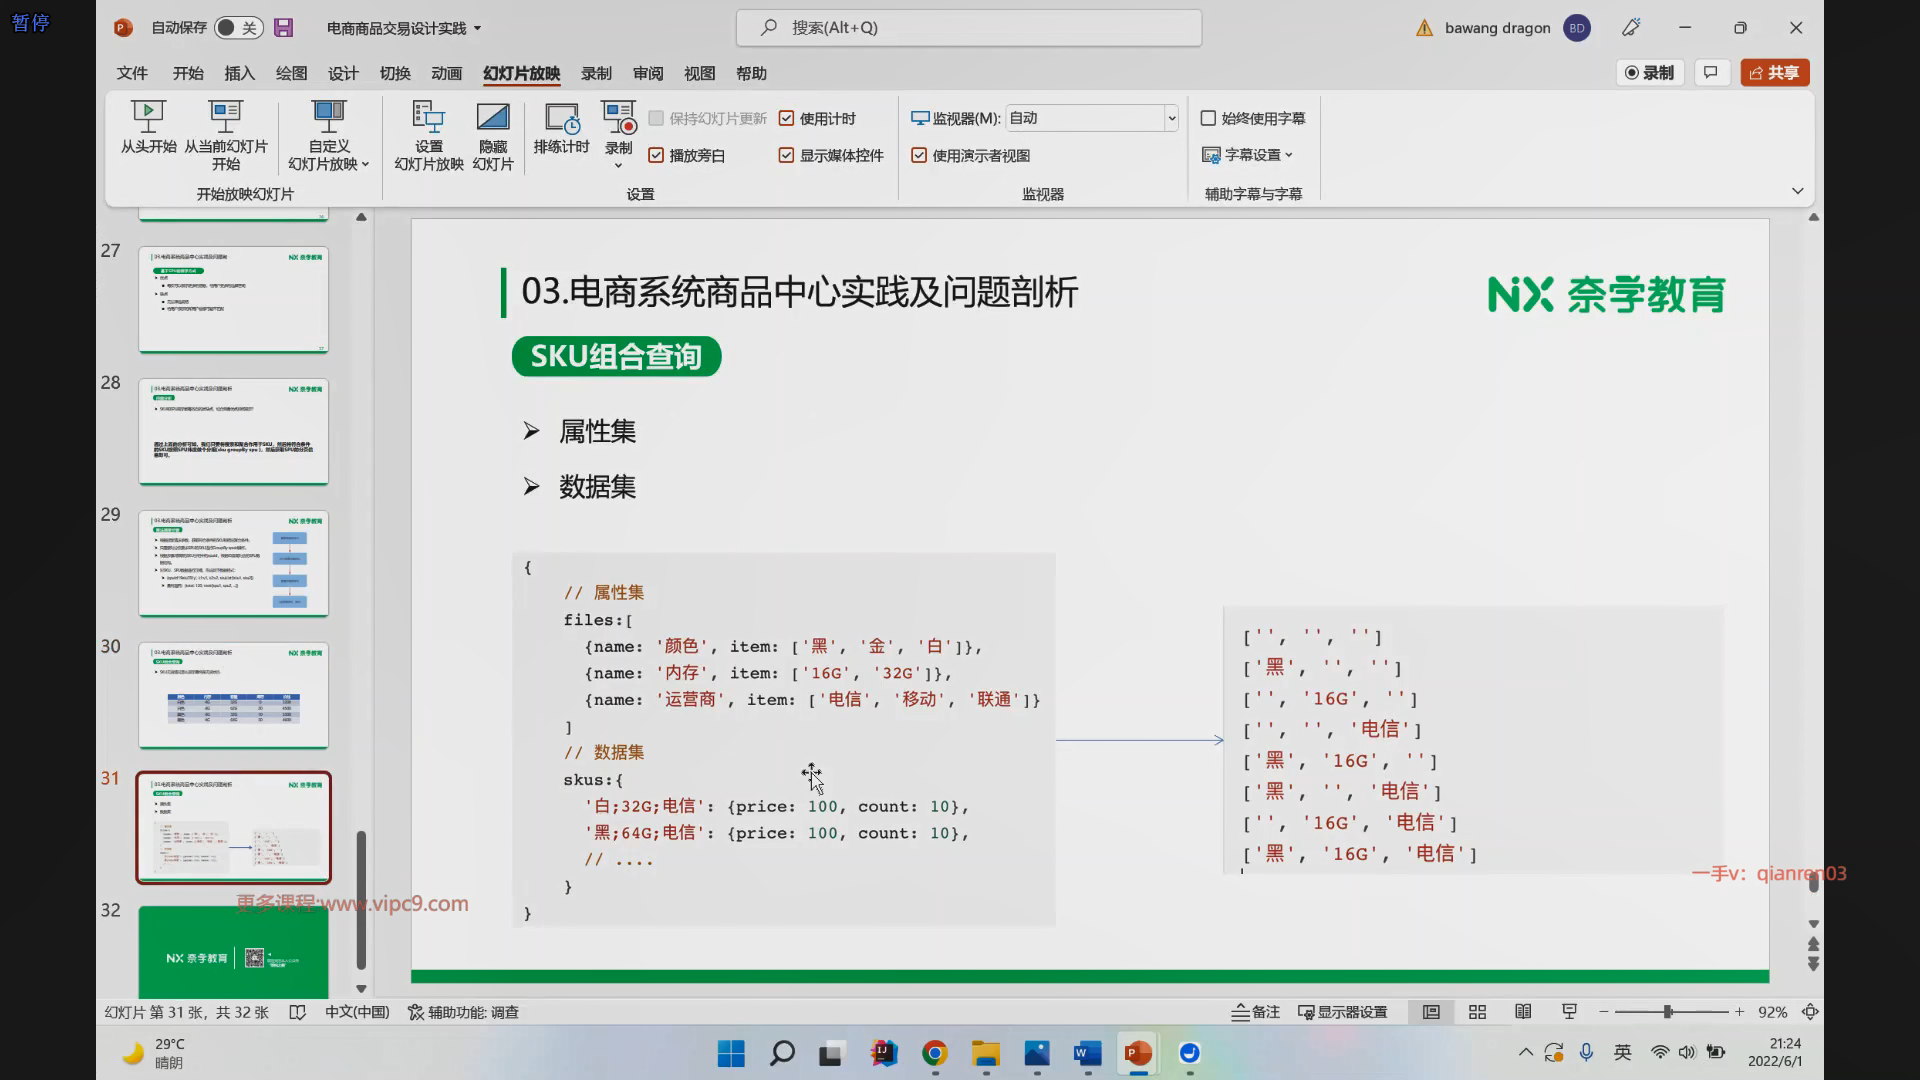Click the save icon in title bar
The image size is (1920, 1080).
pos(284,28)
